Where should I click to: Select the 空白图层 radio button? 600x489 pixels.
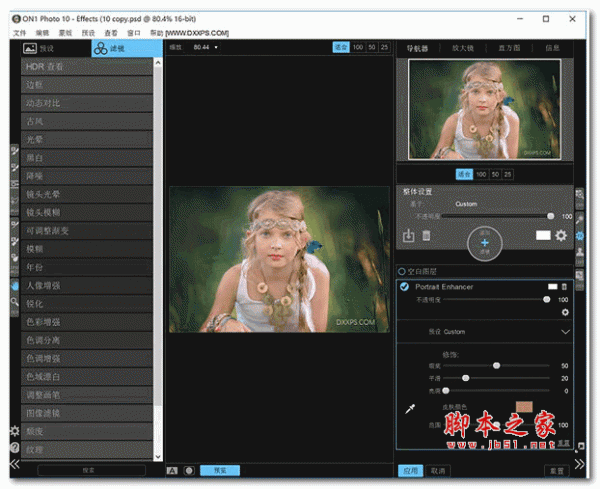401,270
